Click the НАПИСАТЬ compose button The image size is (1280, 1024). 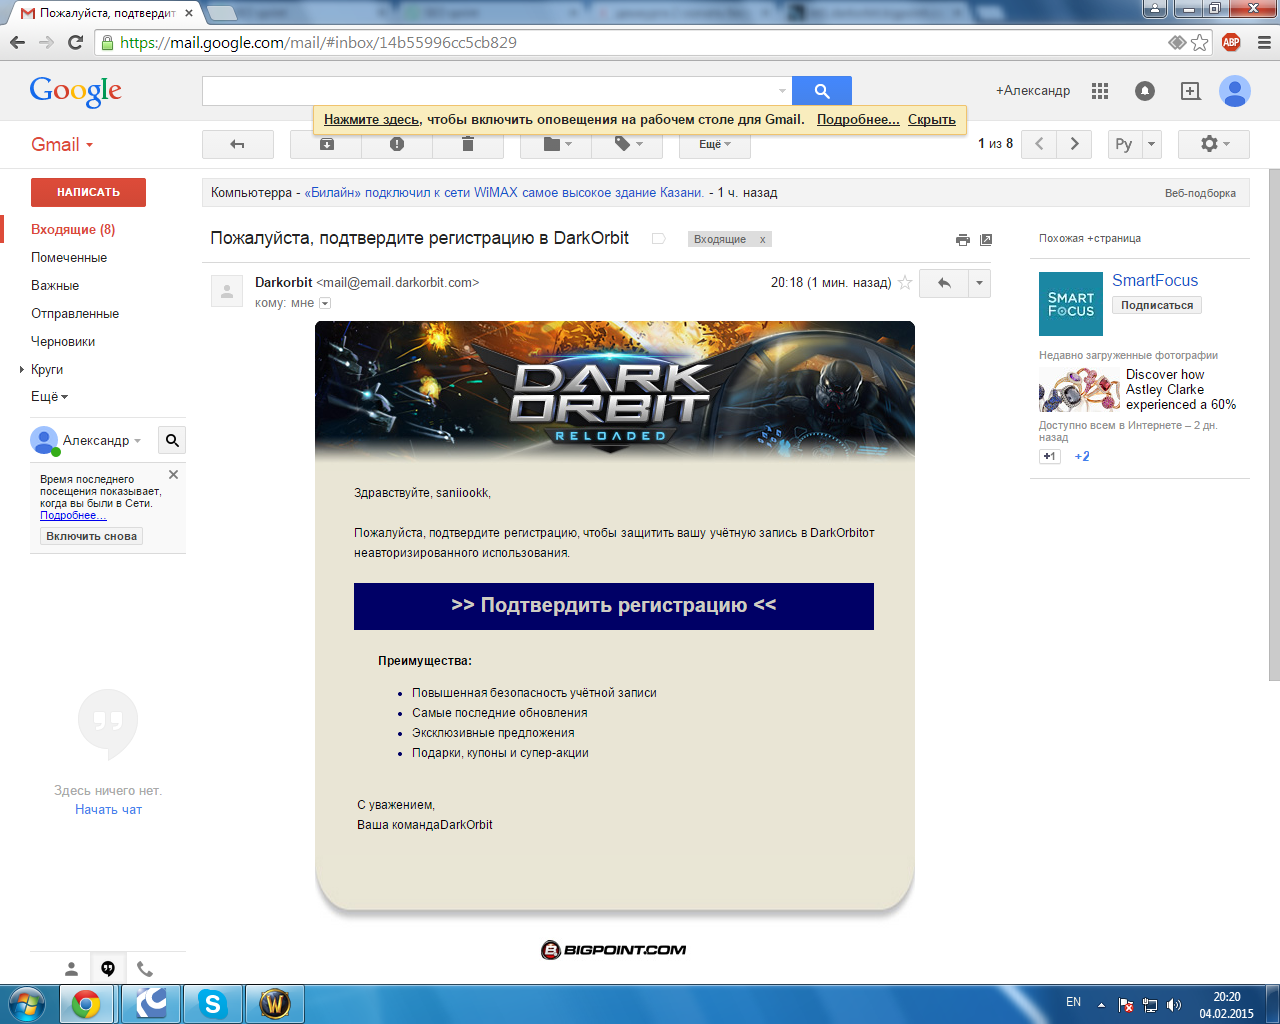click(88, 192)
